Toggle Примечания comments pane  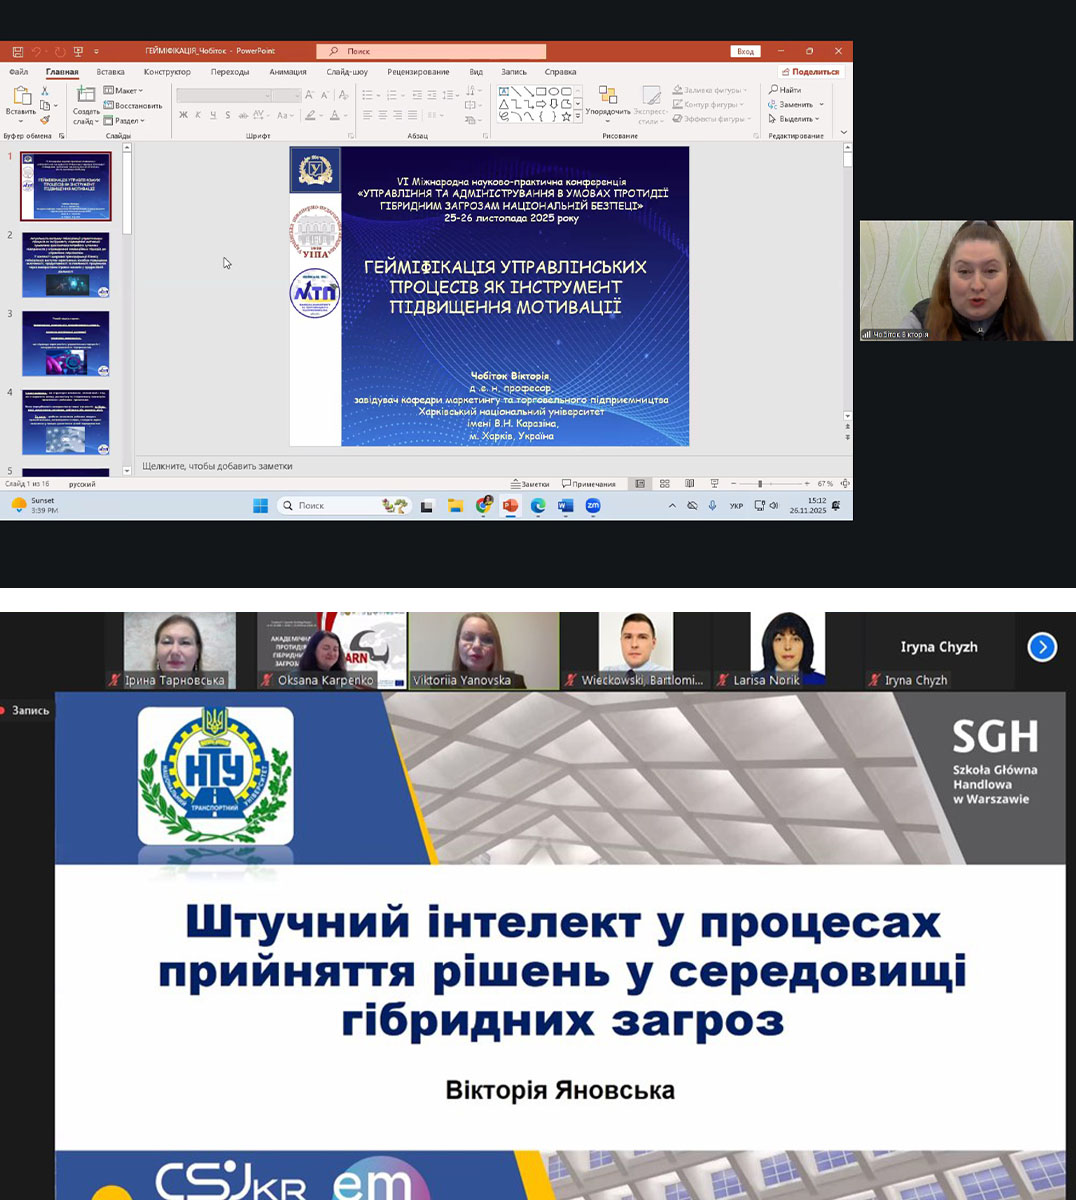pyautogui.click(x=589, y=484)
